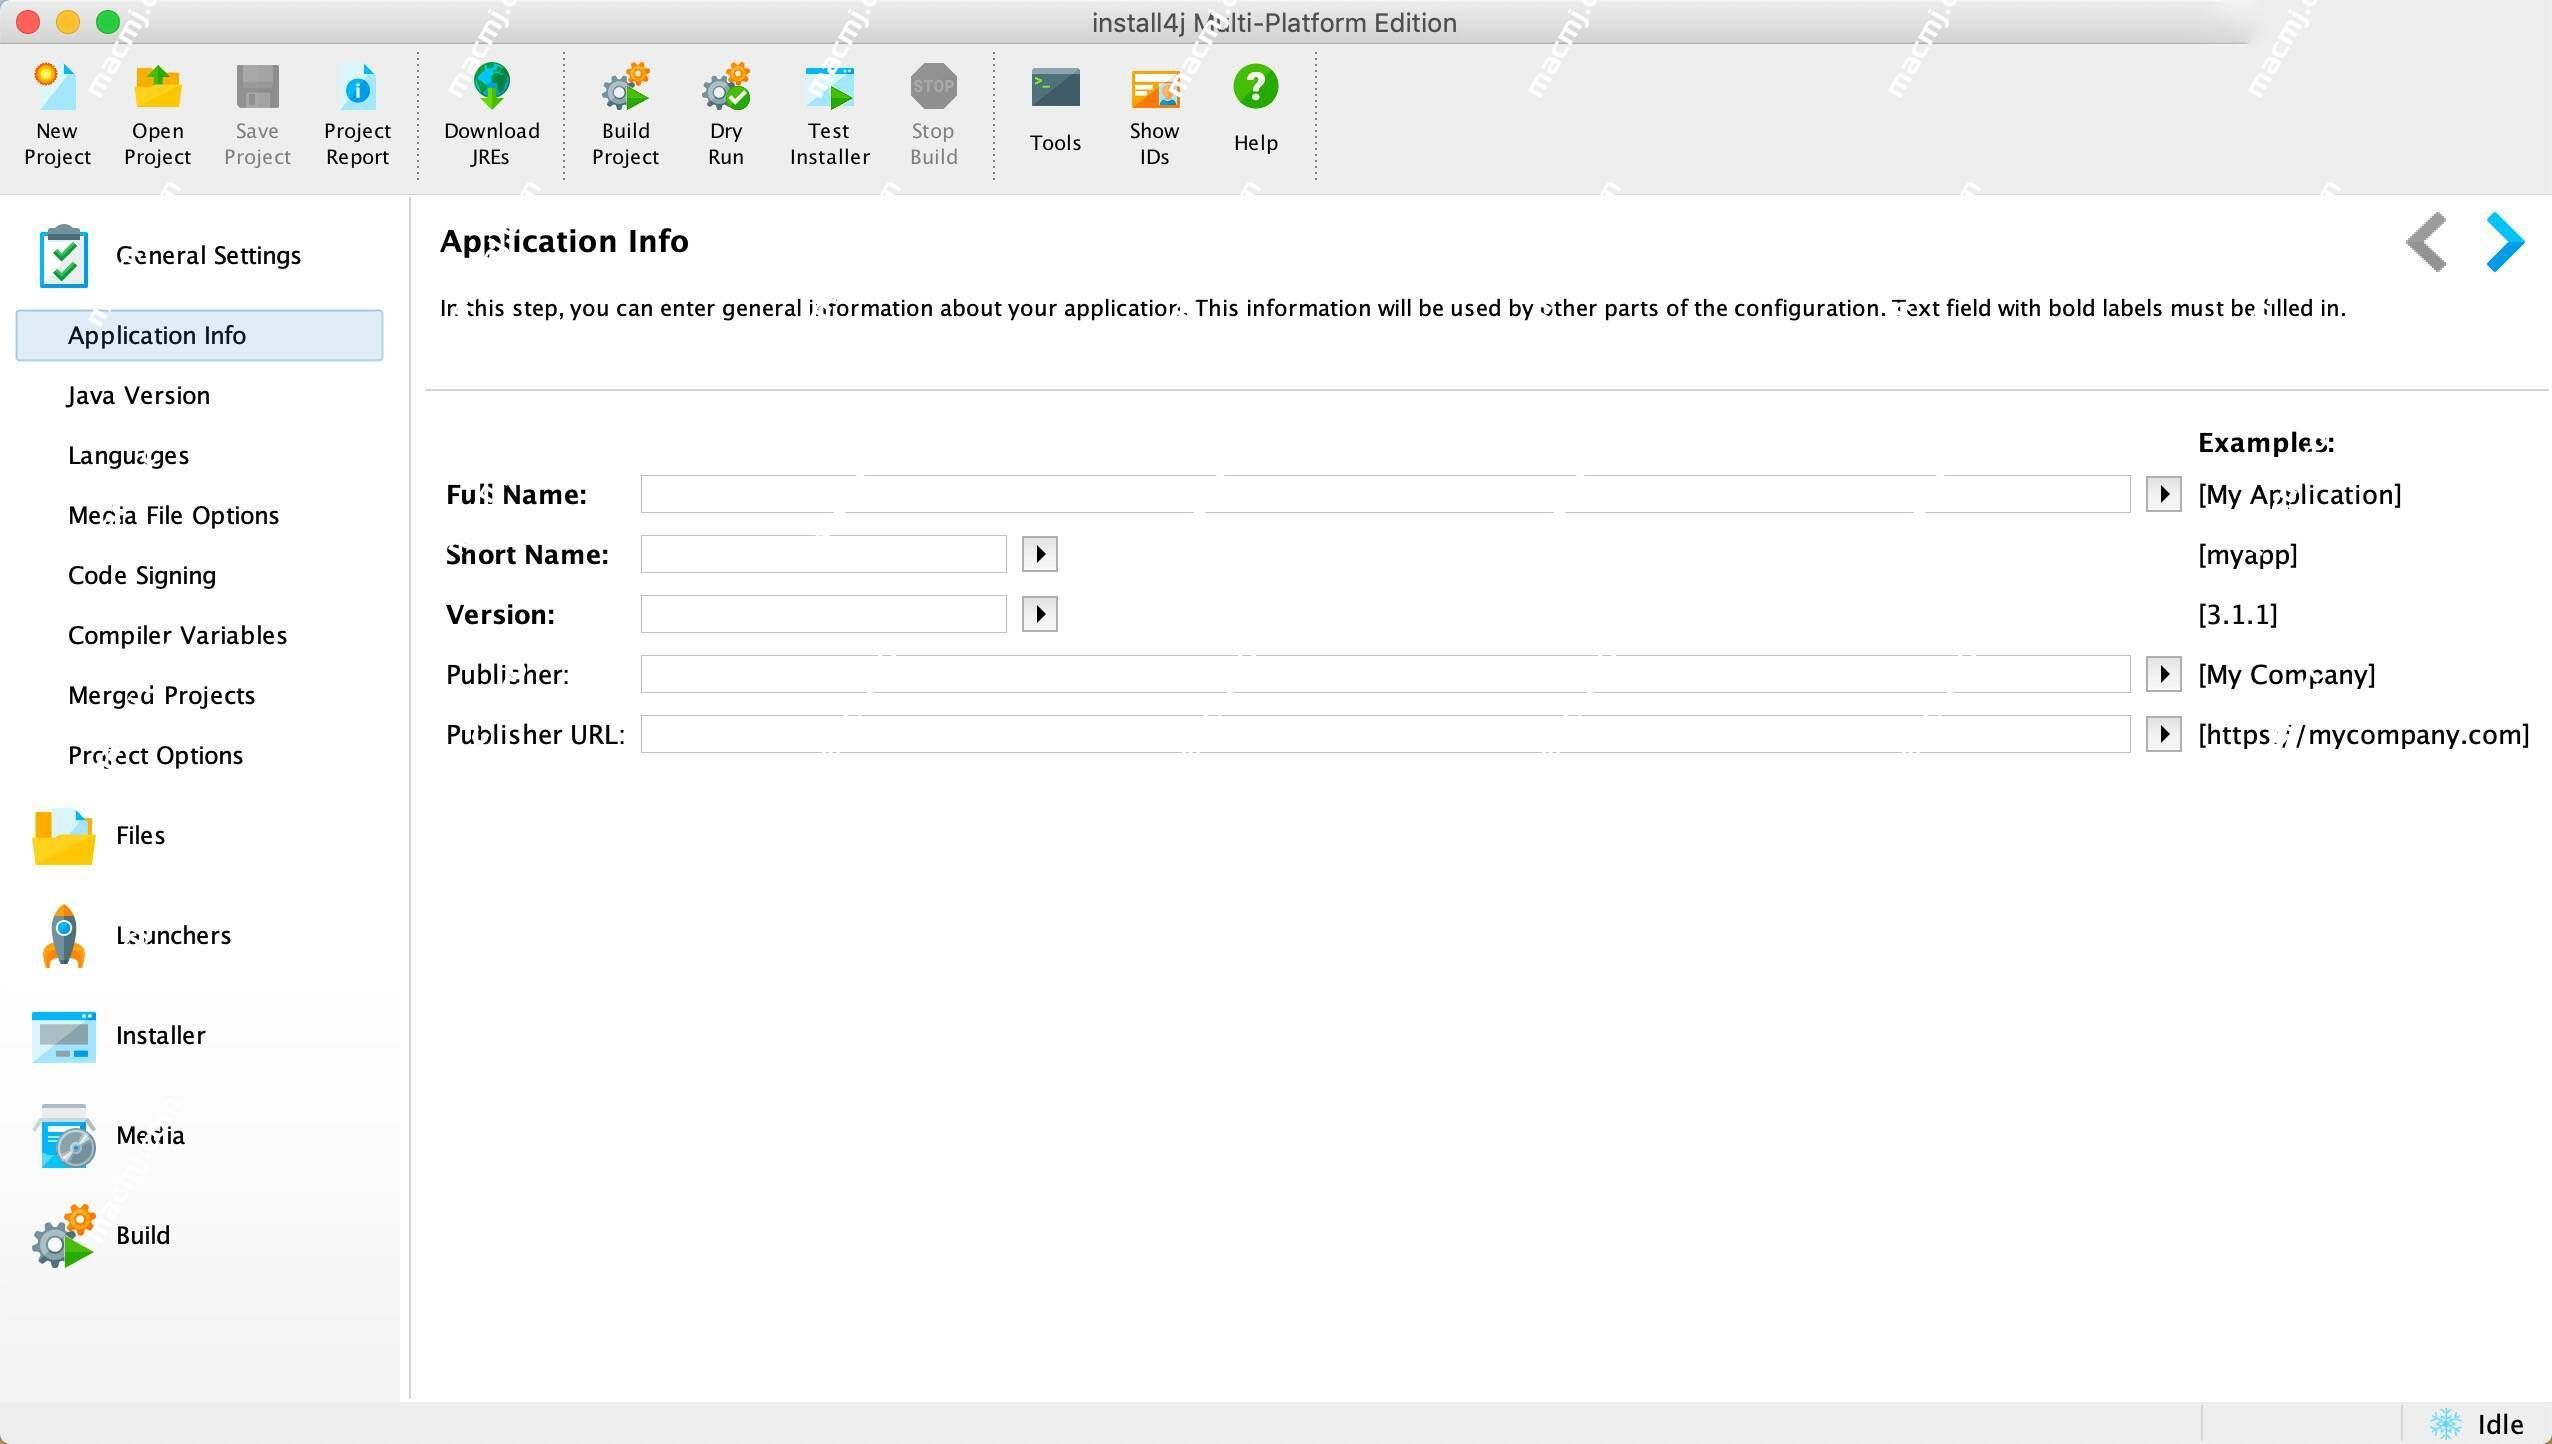
Task: Go to next step with blue arrow
Action: (2505, 242)
